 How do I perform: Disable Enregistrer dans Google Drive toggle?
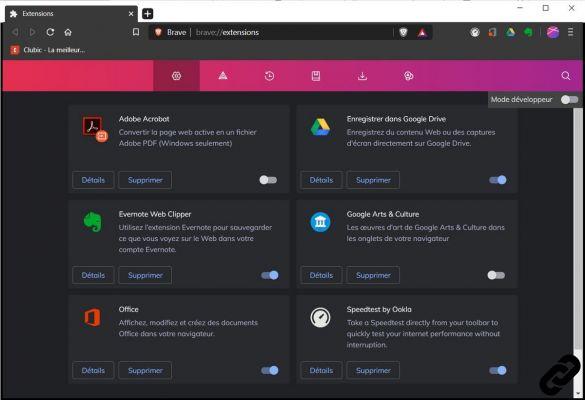point(498,180)
